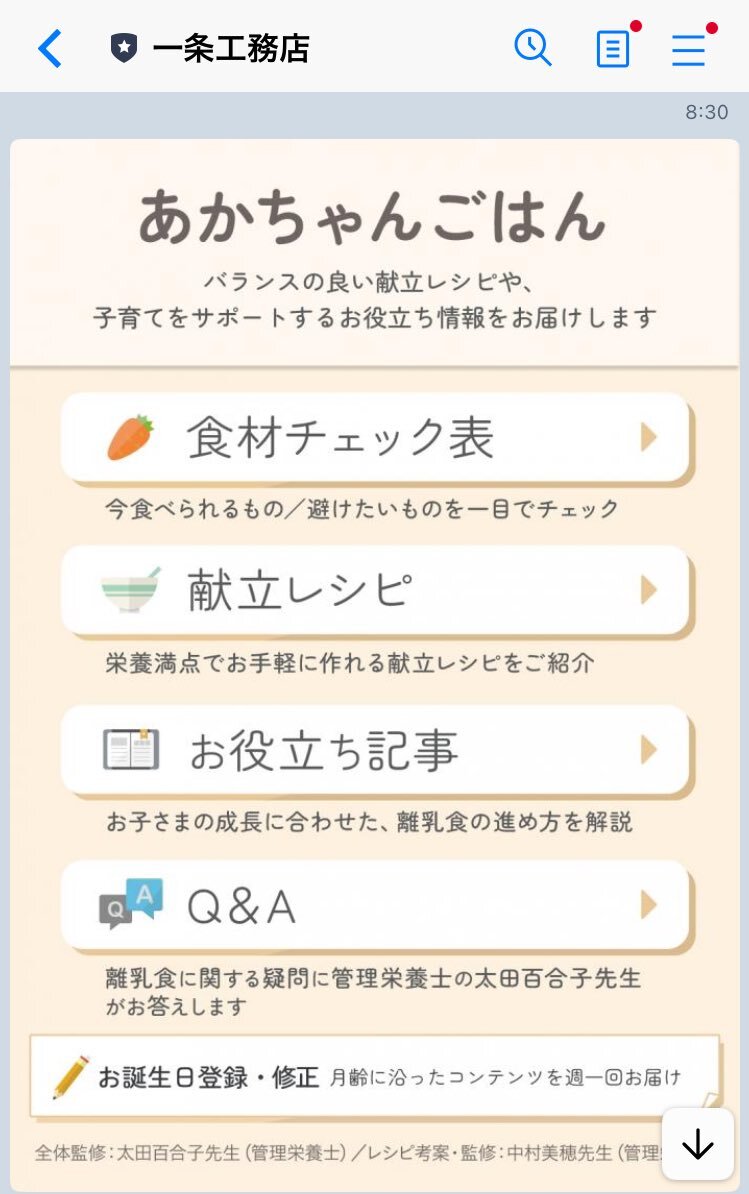
Task: Expand 献立レシピ via its arrow
Action: (649, 589)
